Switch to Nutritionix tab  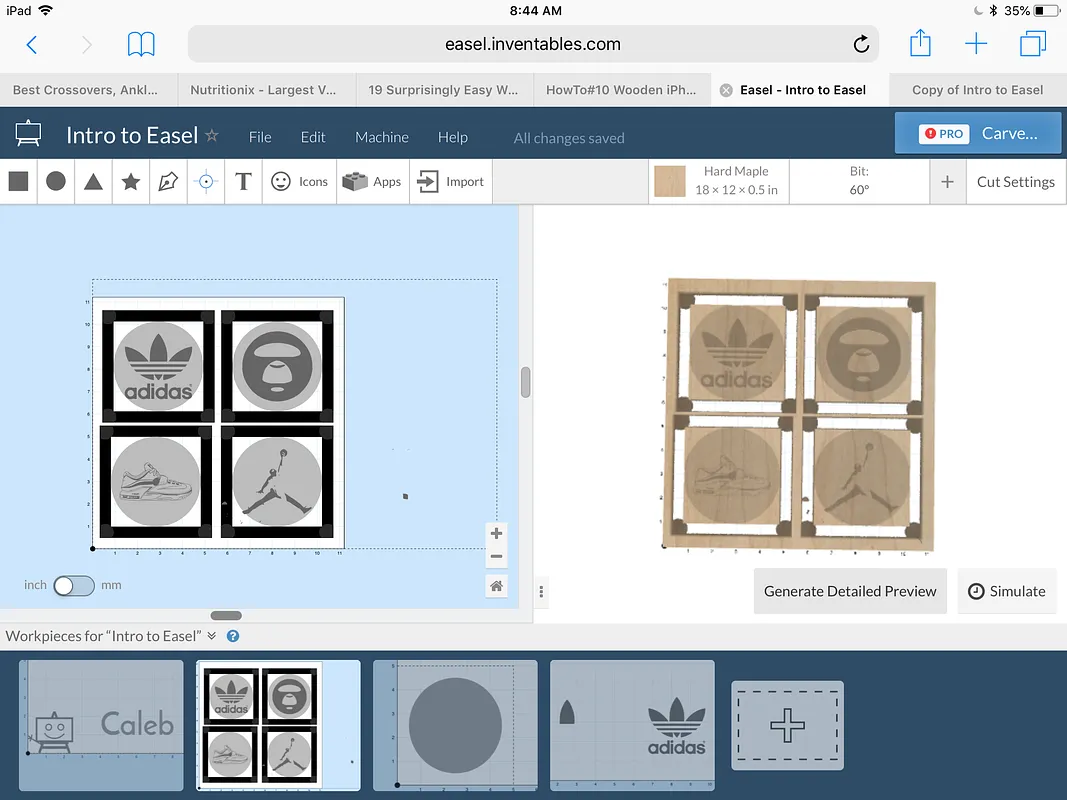tap(267, 90)
